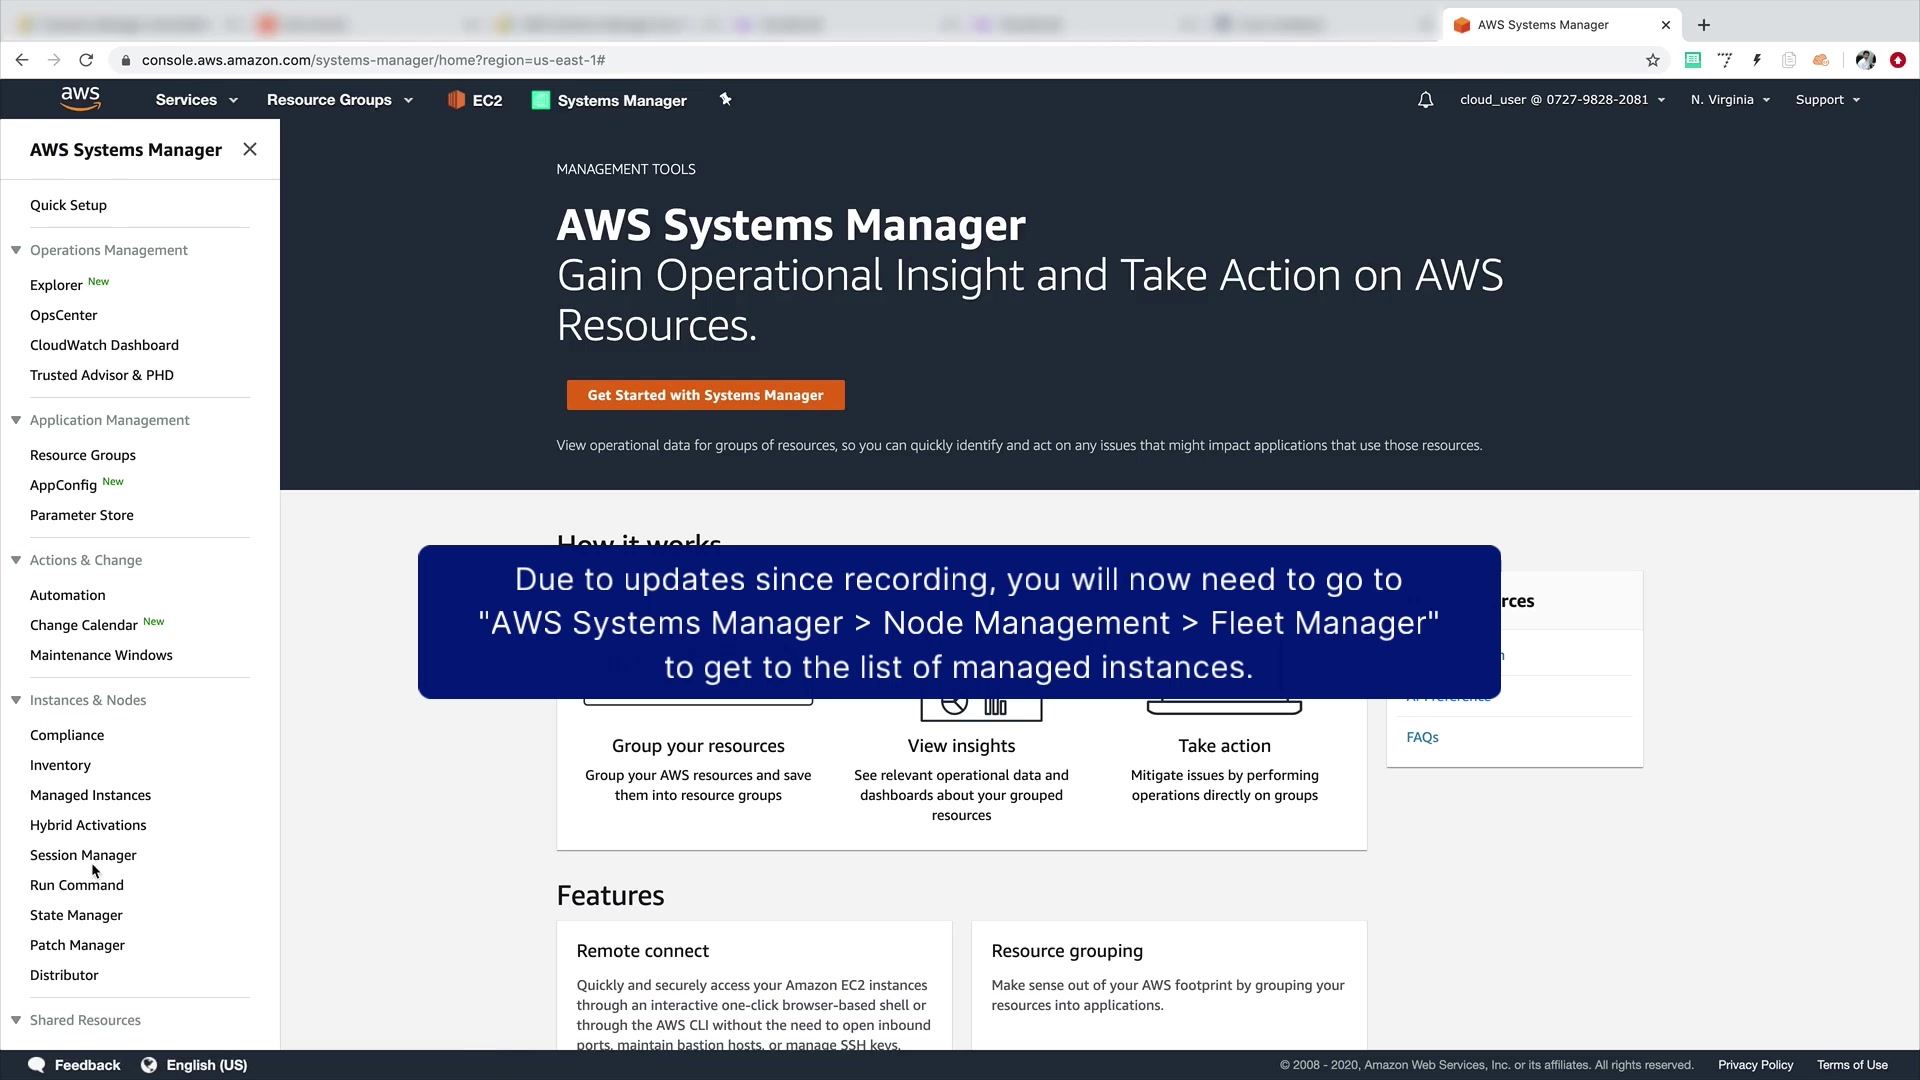Close the AWS Systems Manager sidebar
1920x1080 pixels.
point(250,149)
